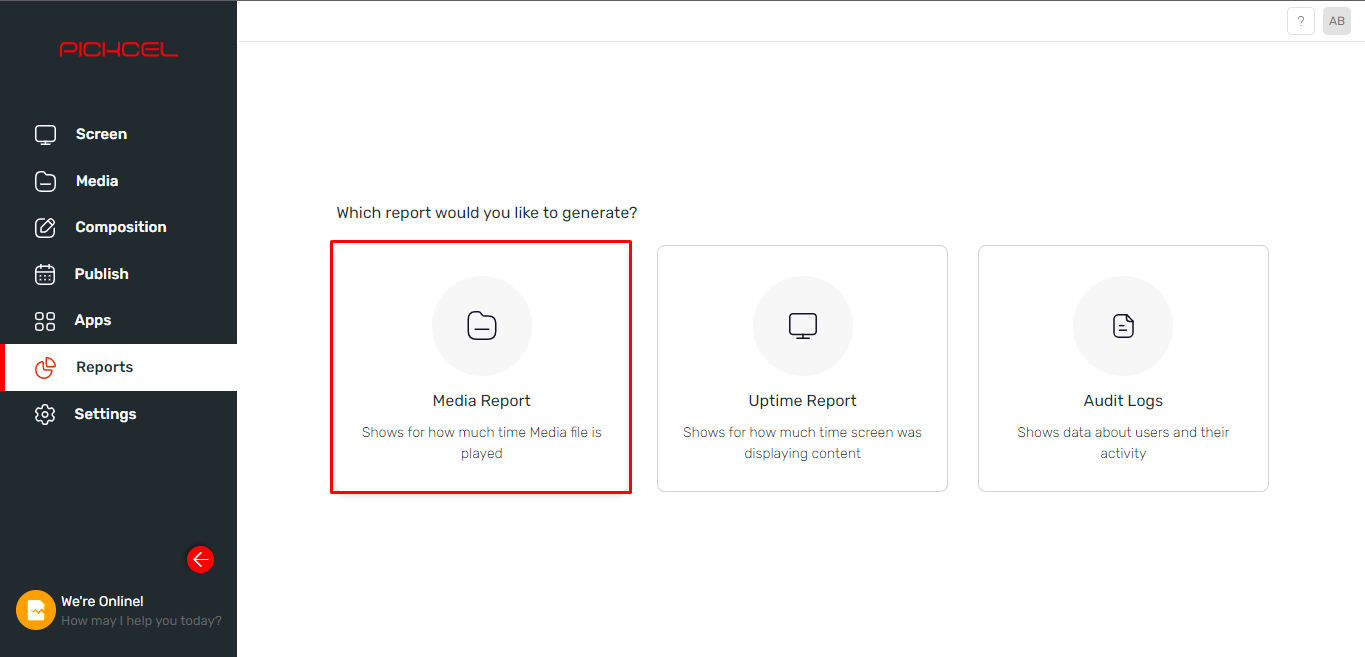
Task: Click the Pickcel logo
Action: tap(119, 47)
